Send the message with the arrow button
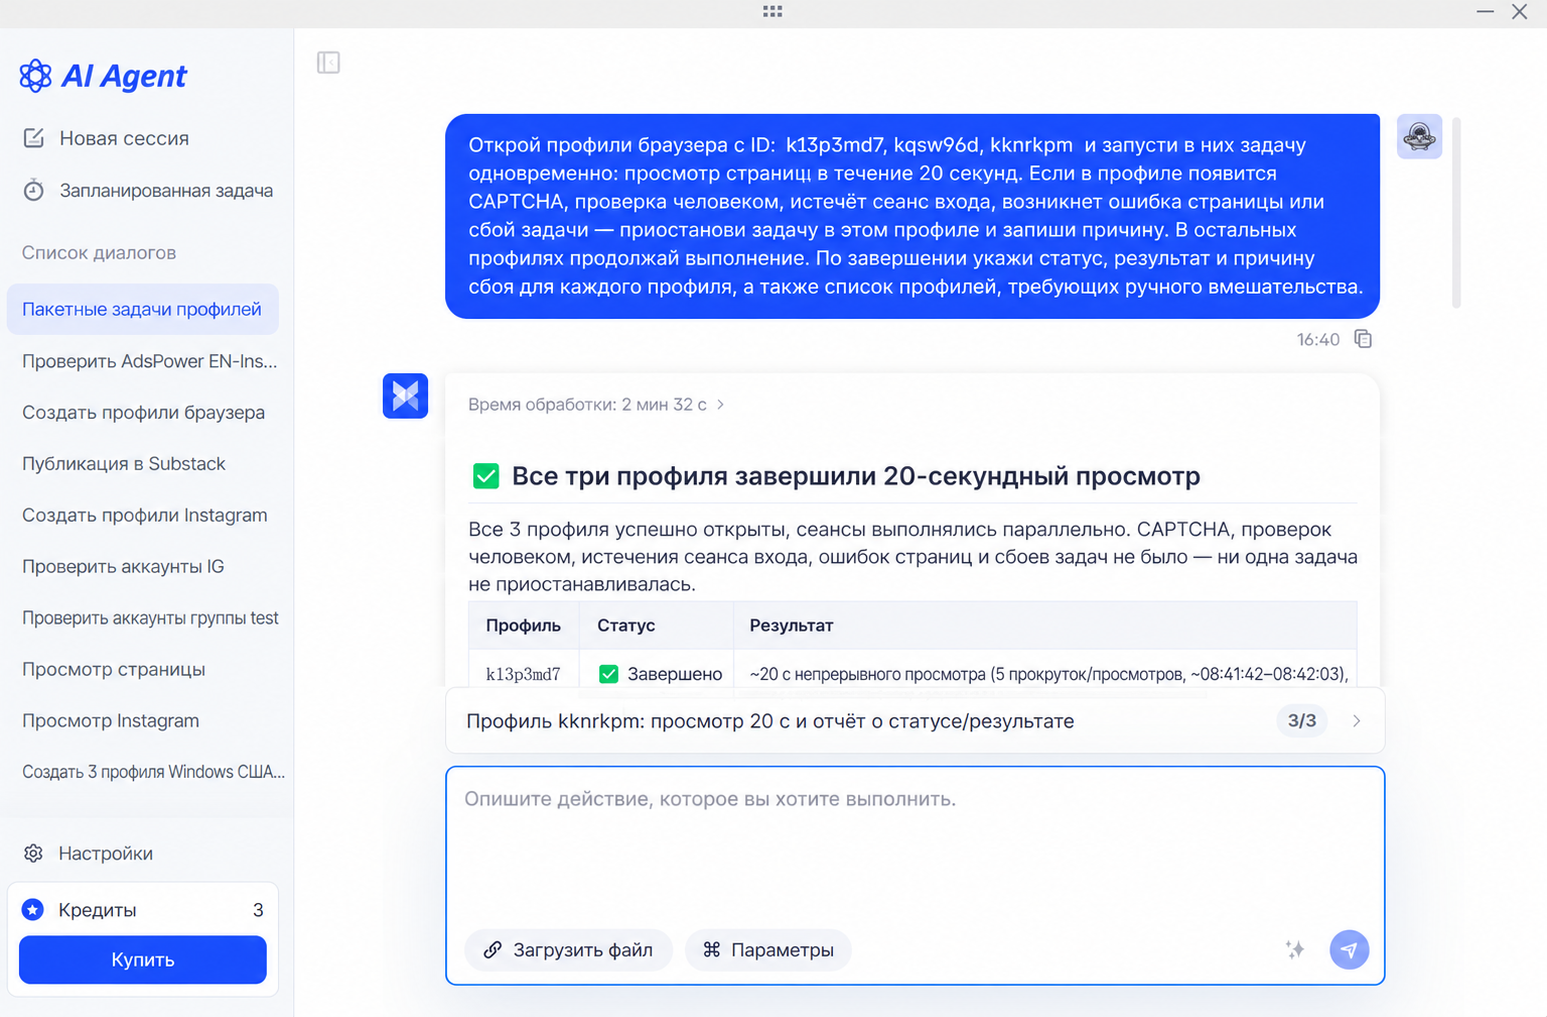 tap(1349, 950)
